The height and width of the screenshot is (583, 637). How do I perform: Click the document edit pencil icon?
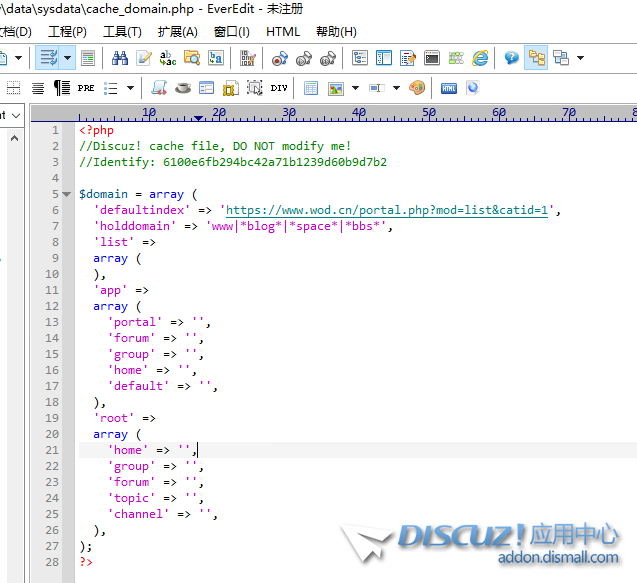pyautogui.click(x=144, y=58)
